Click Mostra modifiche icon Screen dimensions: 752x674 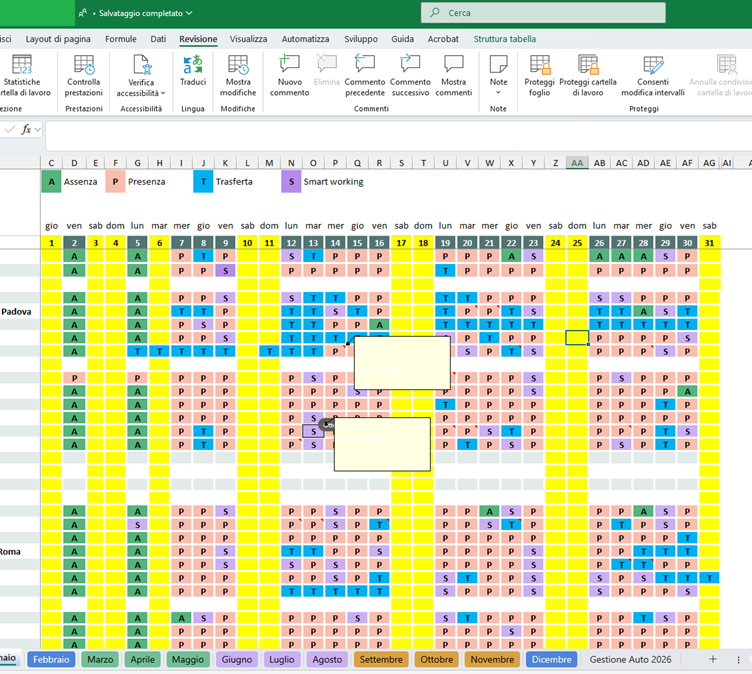point(238,65)
